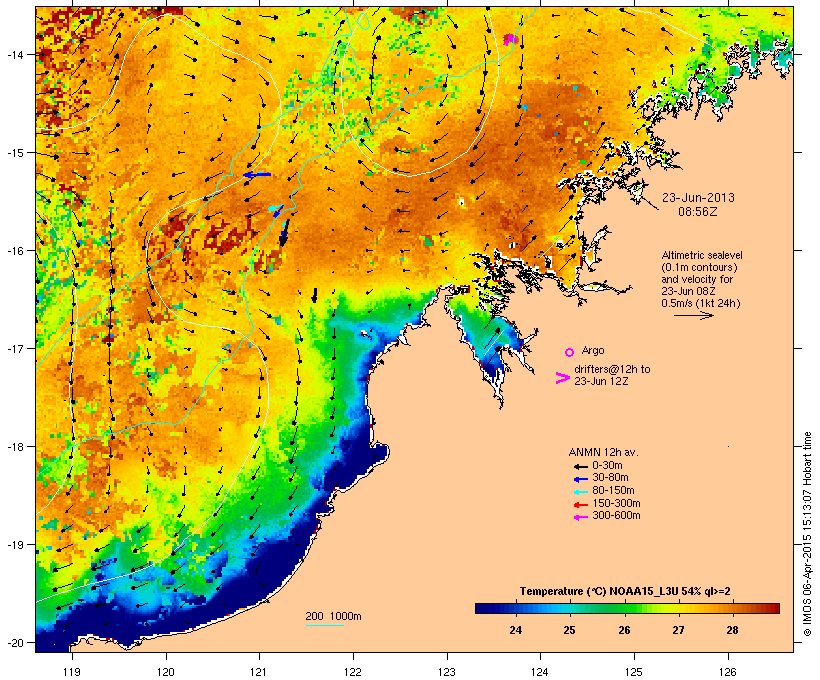Screen dimensions: 820x680
Task: Click the -14 latitude axis label
Action: [15, 55]
